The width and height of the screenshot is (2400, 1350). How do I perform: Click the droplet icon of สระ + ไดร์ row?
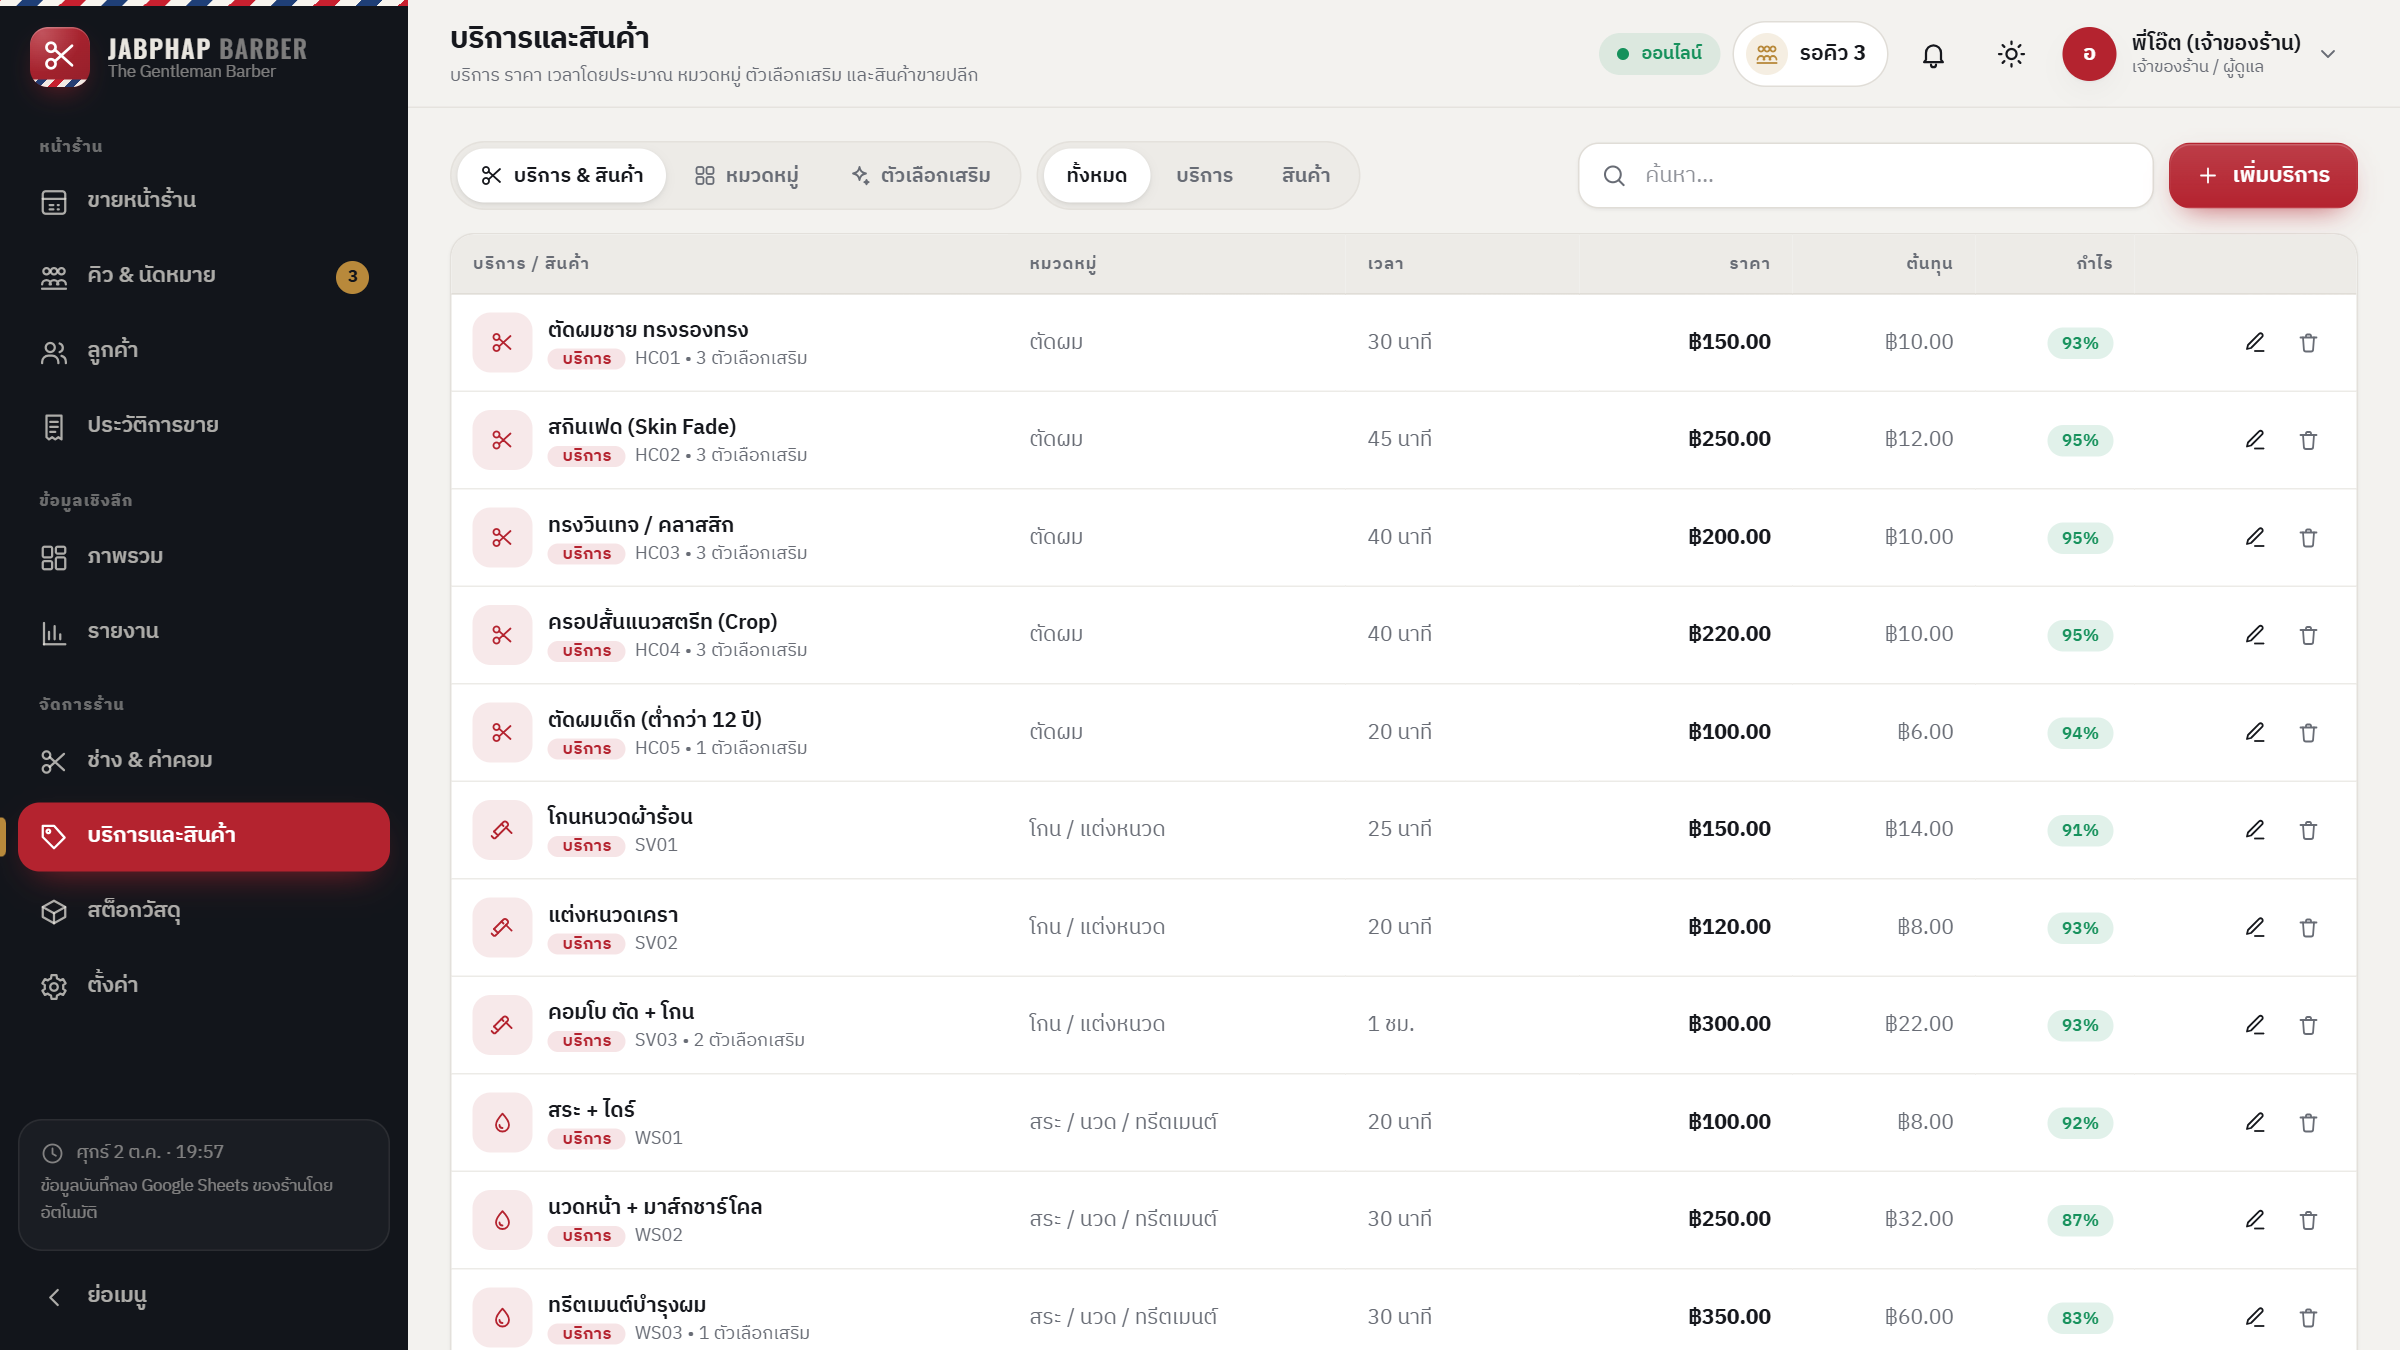pyautogui.click(x=502, y=1122)
